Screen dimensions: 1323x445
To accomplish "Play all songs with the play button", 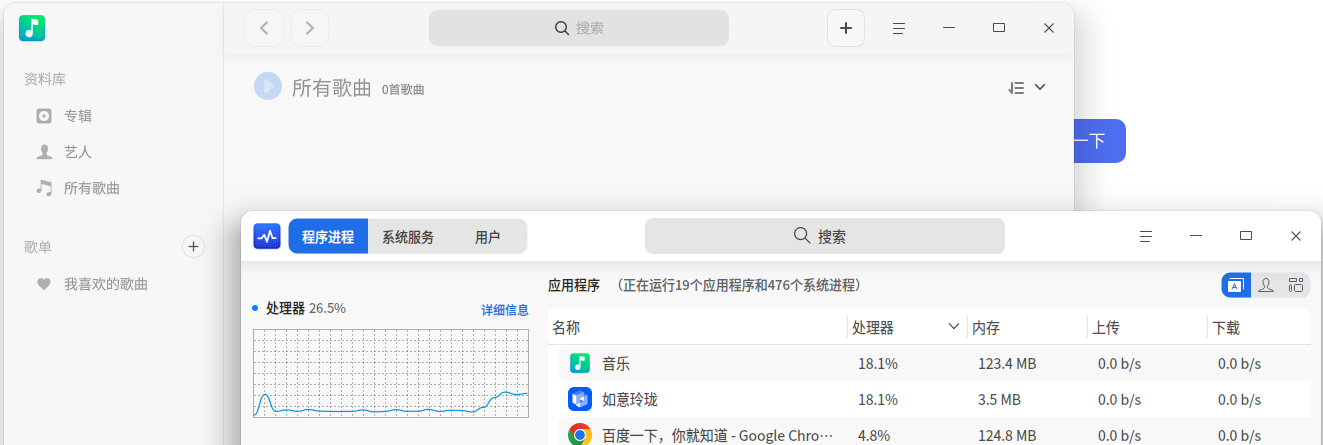I will click(x=268, y=86).
